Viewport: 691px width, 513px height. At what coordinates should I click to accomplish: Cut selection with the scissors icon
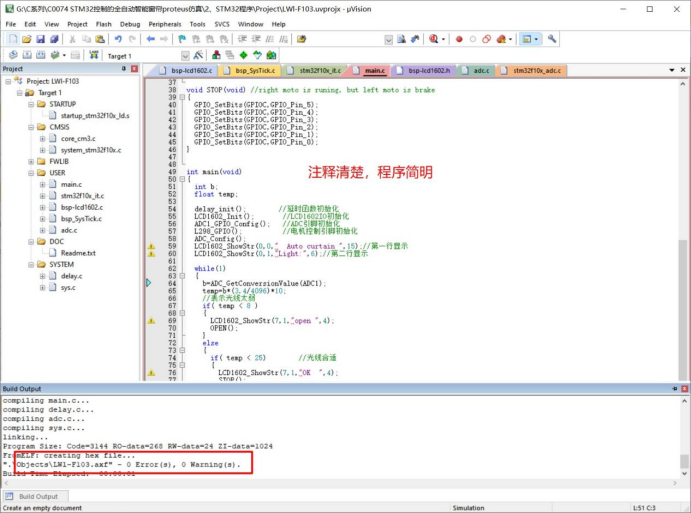[x=72, y=39]
